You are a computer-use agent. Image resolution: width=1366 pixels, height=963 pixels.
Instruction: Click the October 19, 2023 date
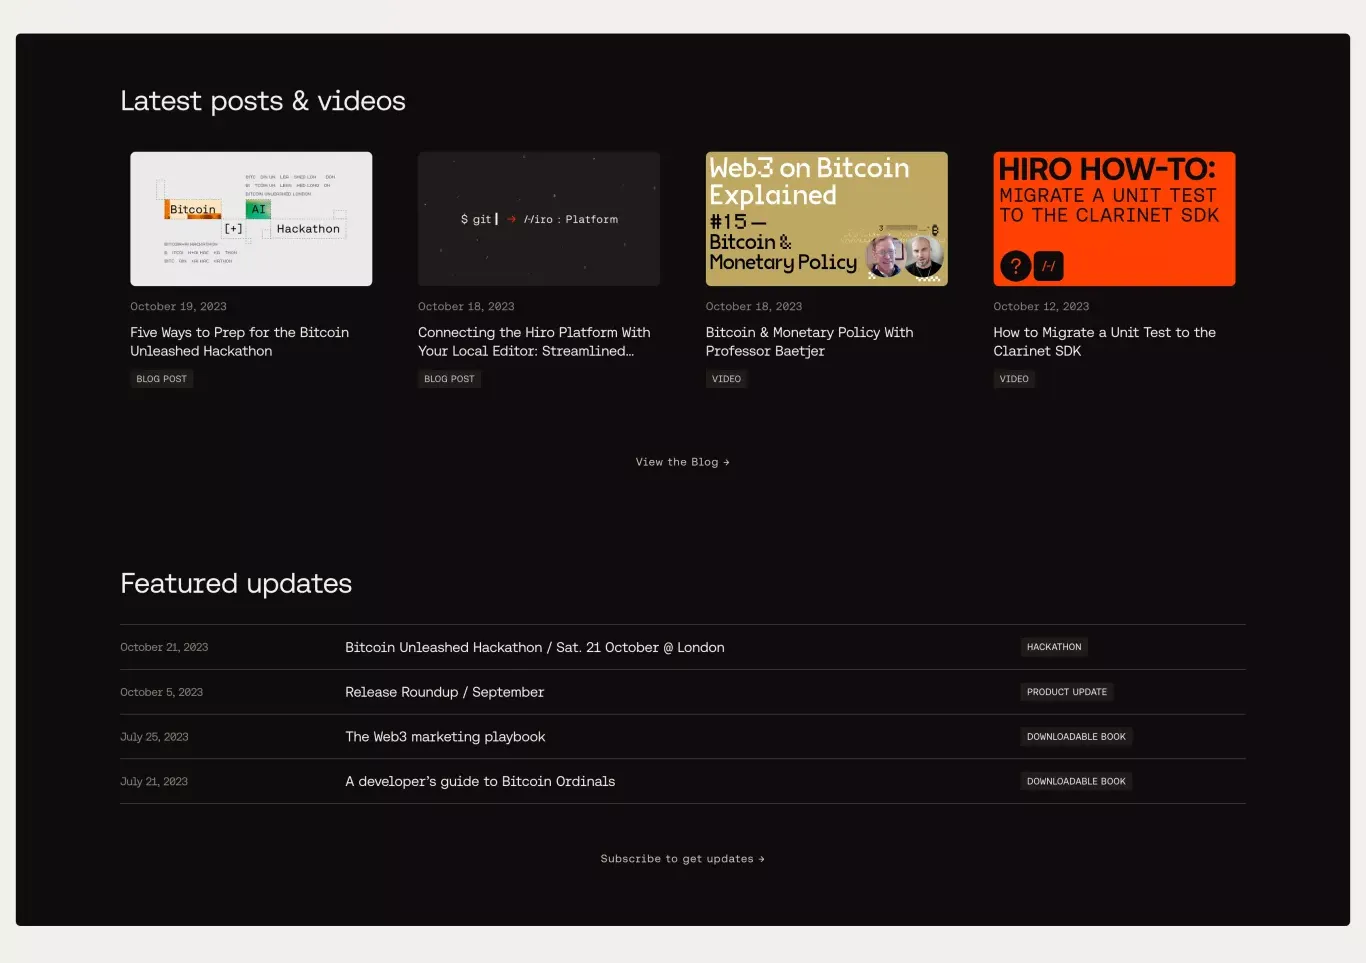(x=178, y=307)
